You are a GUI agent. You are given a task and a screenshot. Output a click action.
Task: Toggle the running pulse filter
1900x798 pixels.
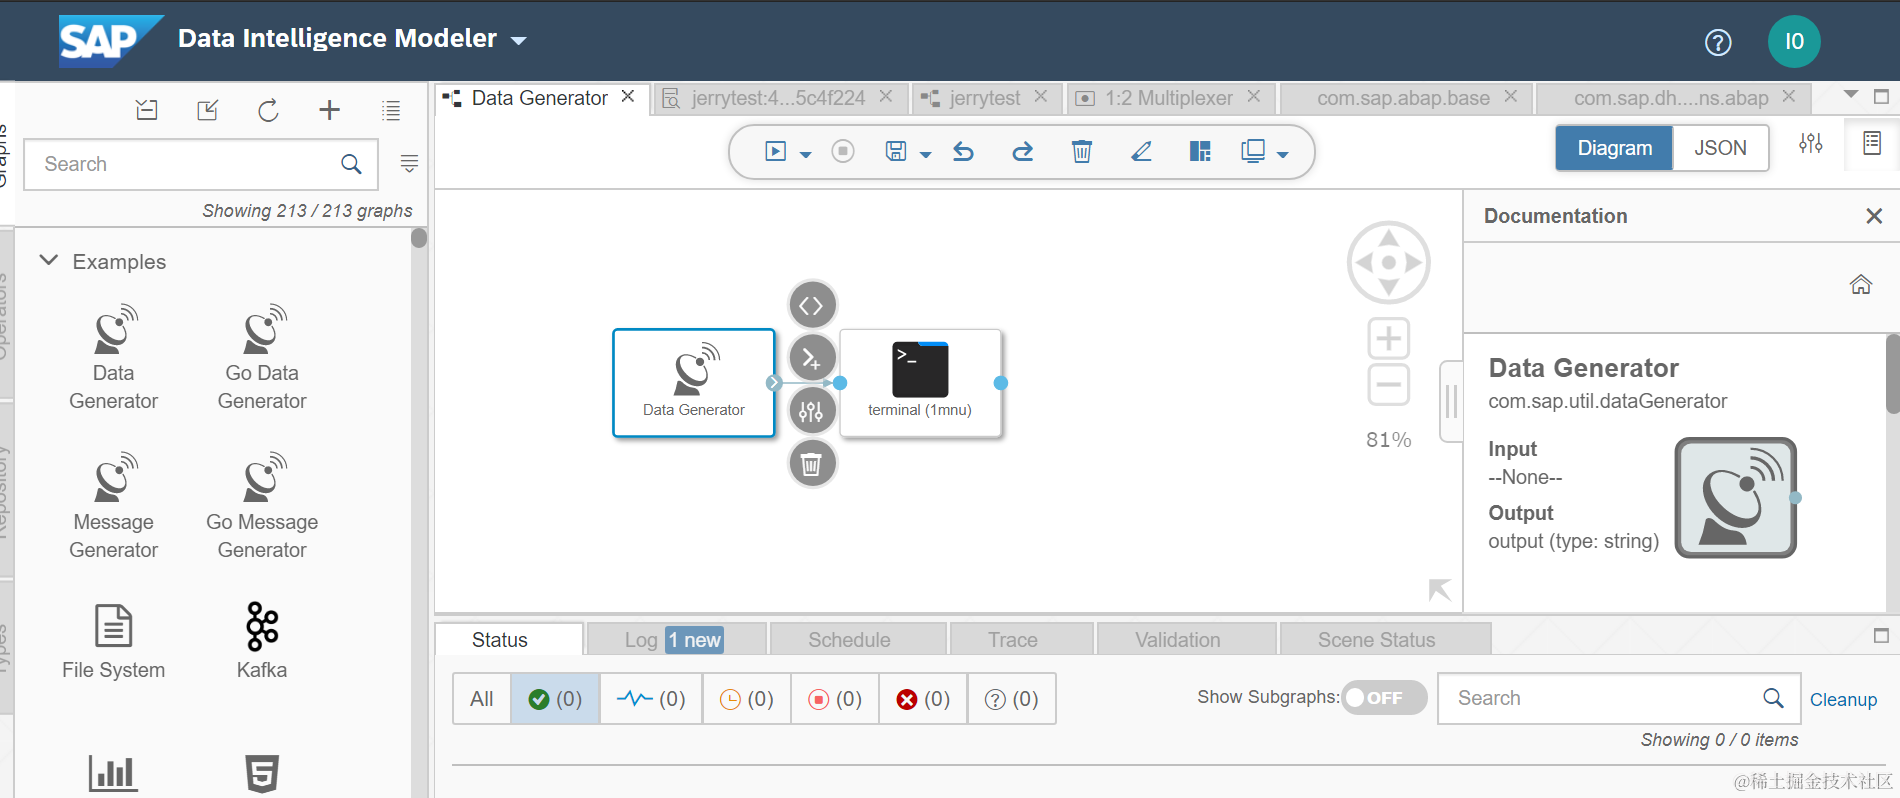coord(651,699)
